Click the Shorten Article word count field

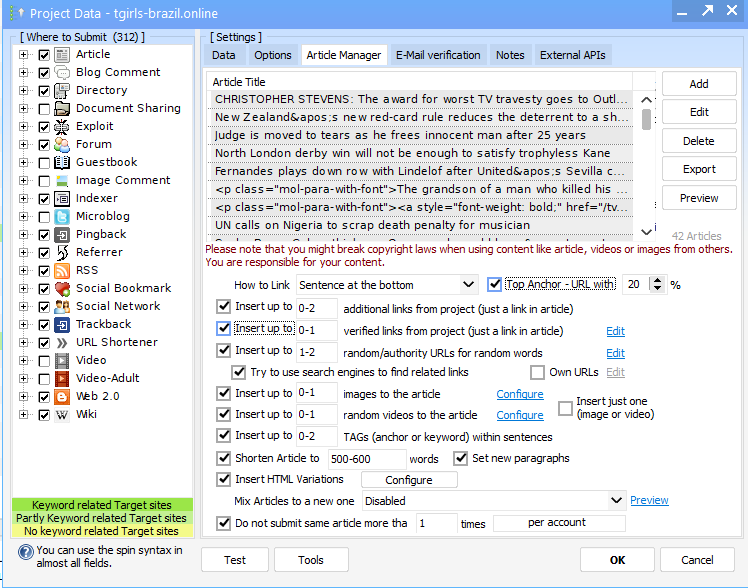coord(366,459)
